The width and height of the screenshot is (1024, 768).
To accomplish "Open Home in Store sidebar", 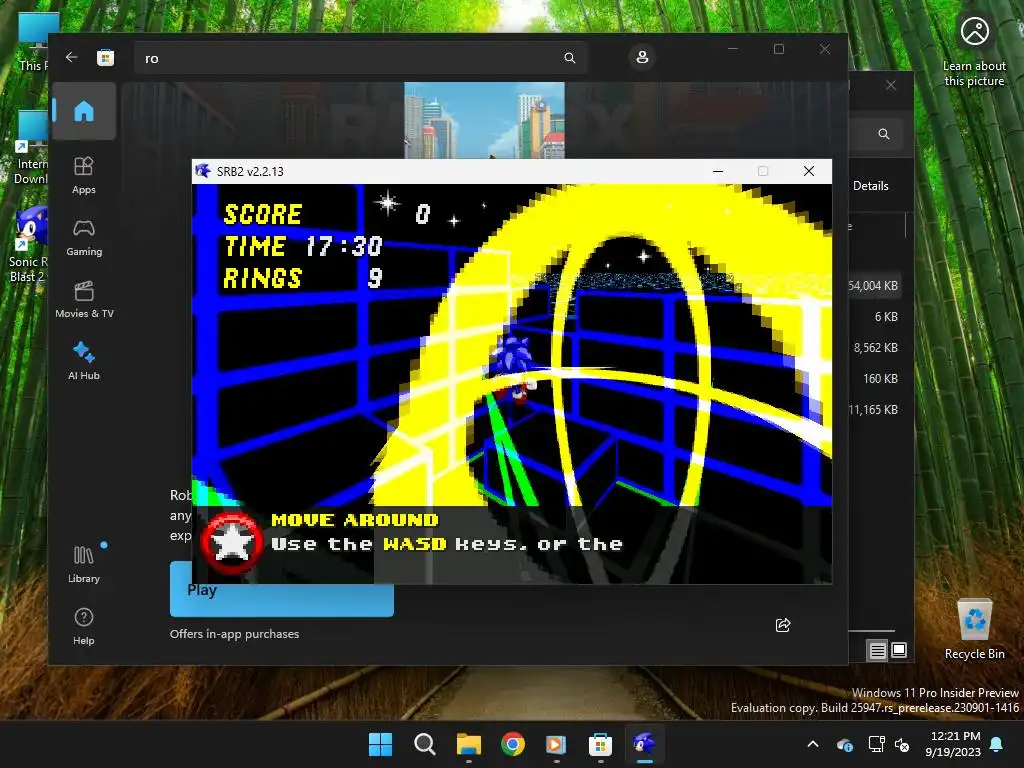I will coord(84,111).
